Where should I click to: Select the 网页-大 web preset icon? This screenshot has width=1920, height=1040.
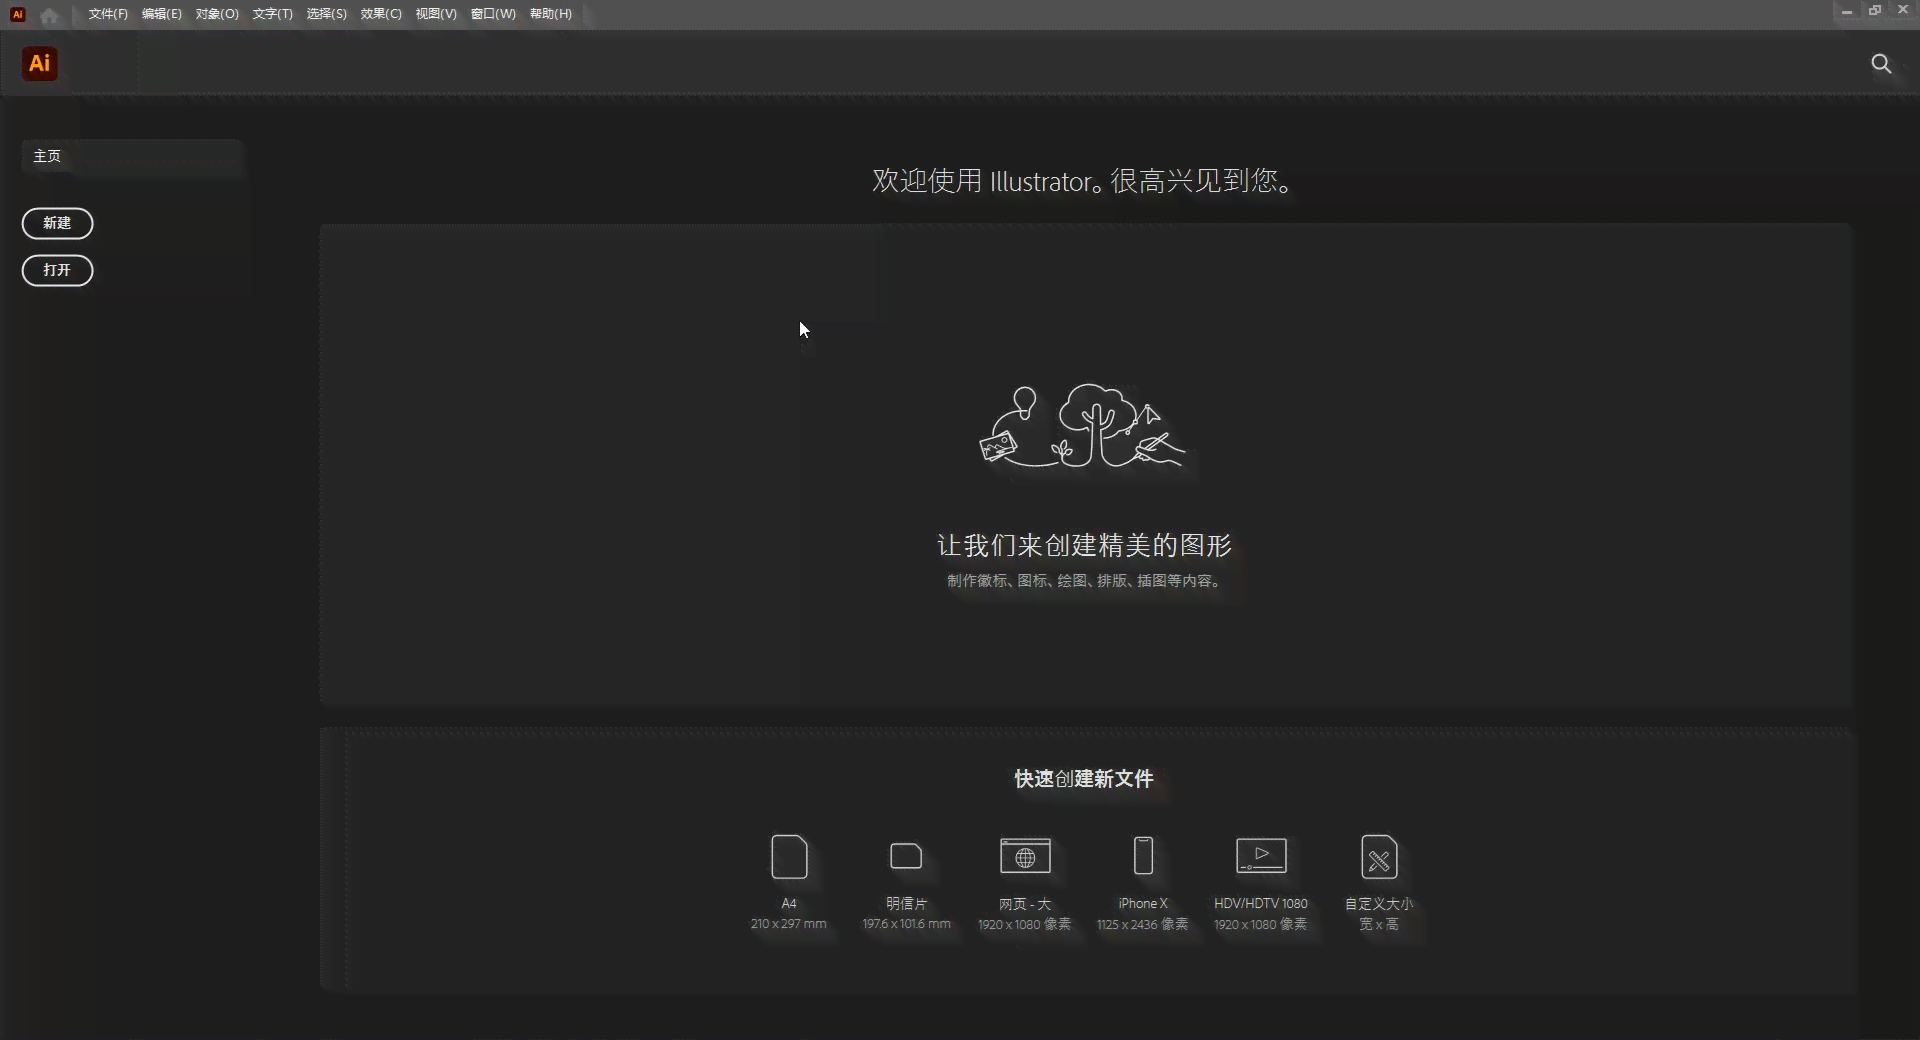coord(1025,856)
